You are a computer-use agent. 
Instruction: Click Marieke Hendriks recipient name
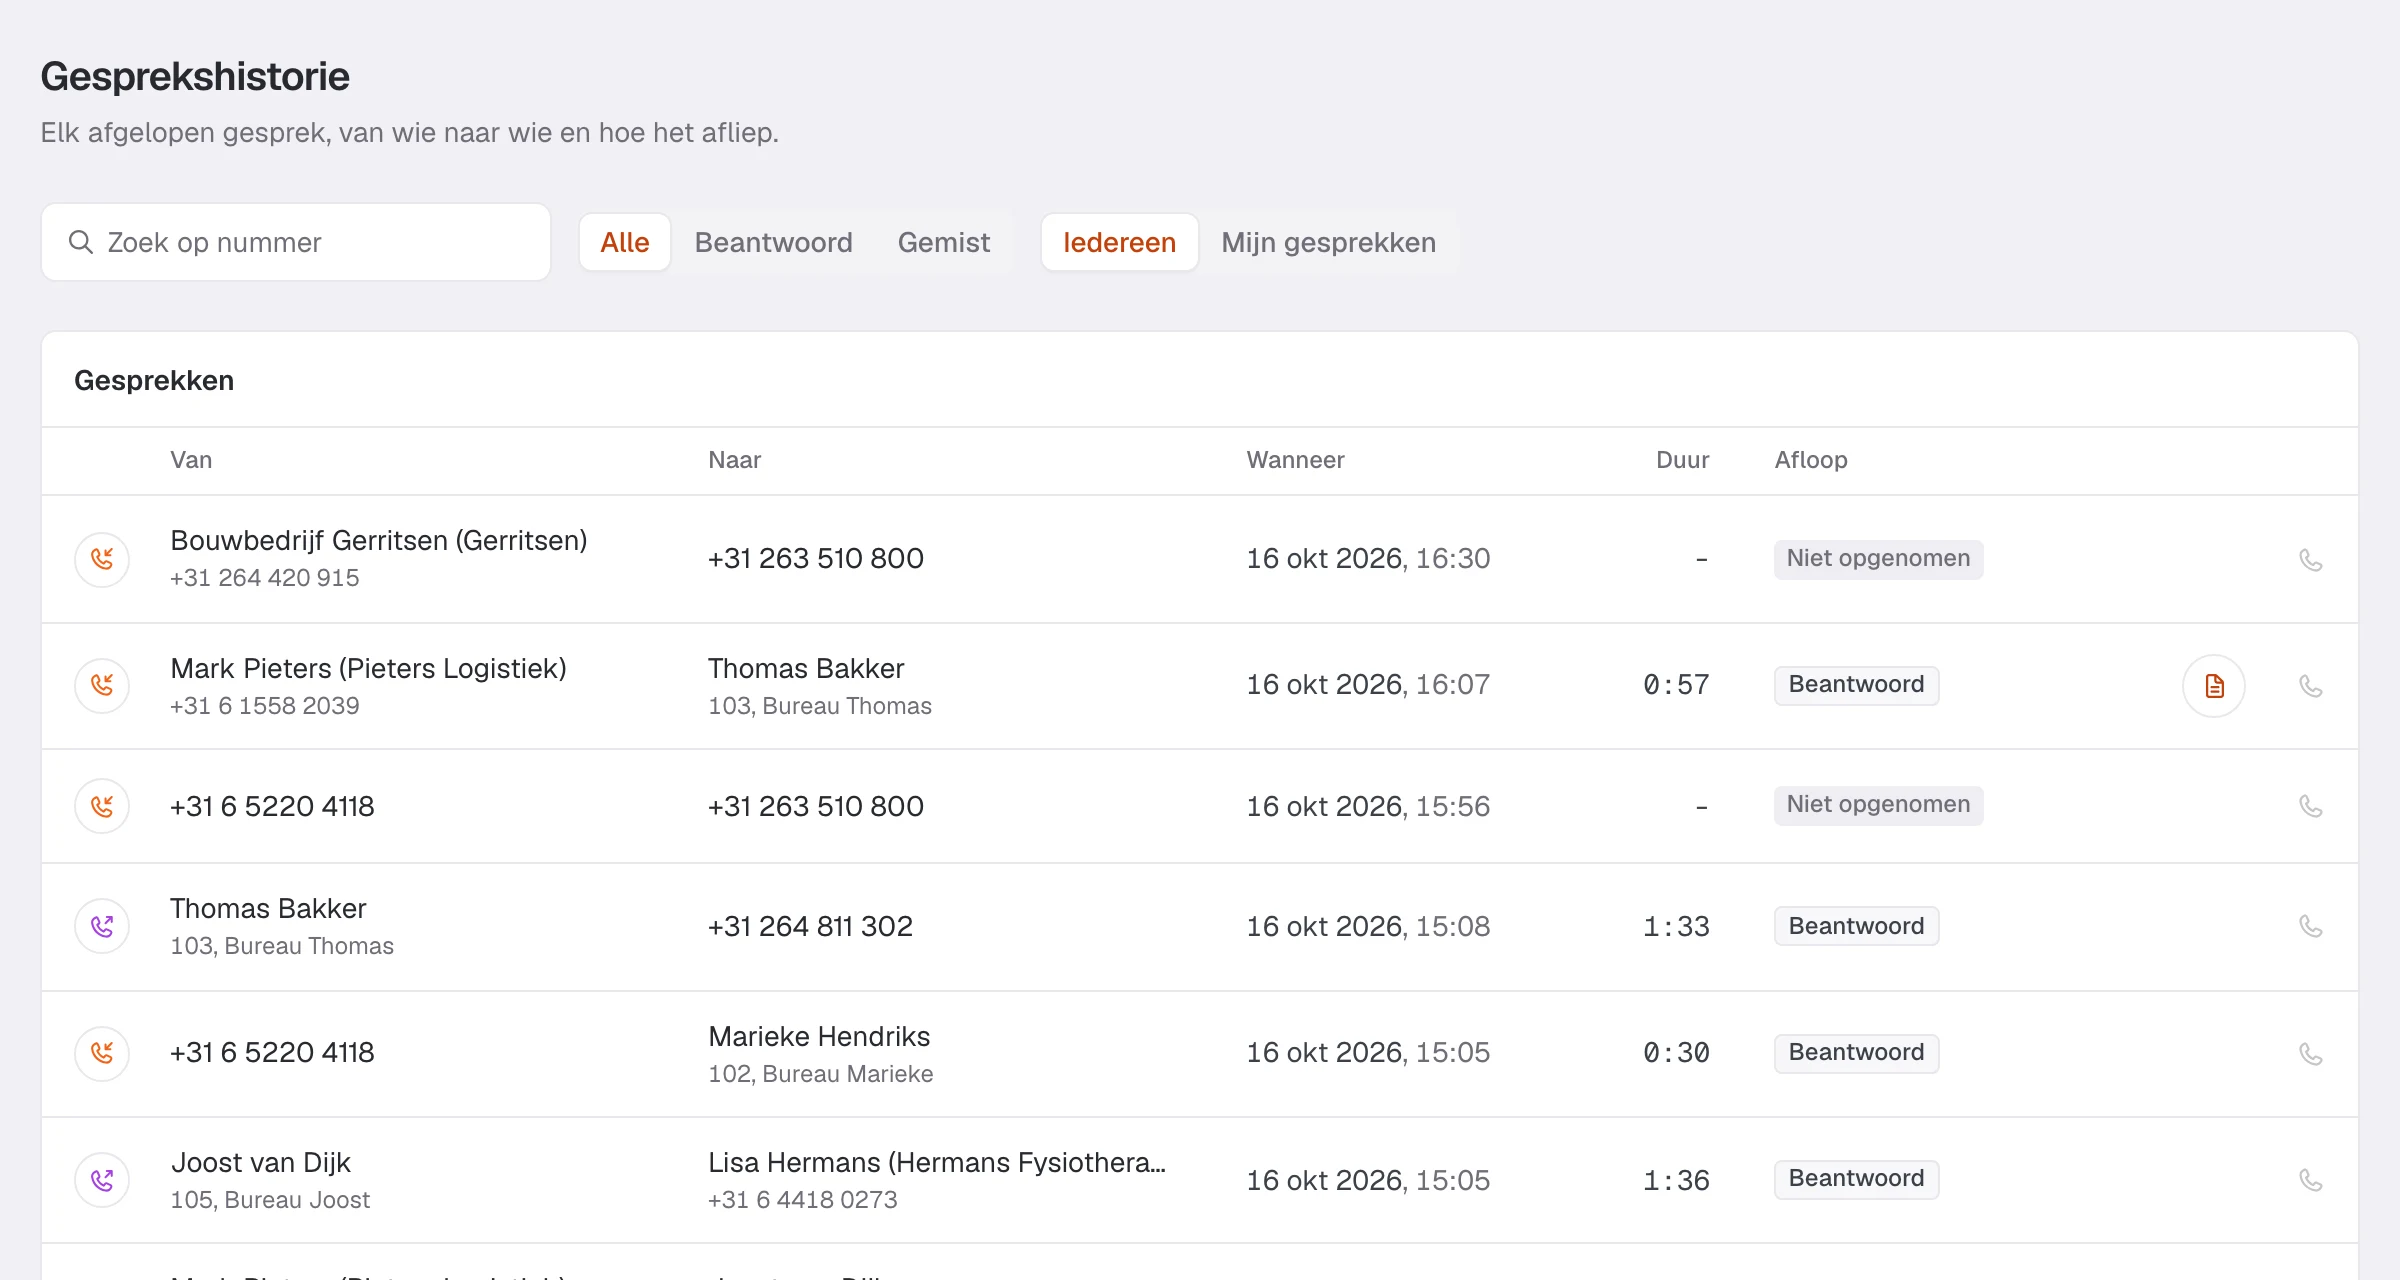[819, 1036]
